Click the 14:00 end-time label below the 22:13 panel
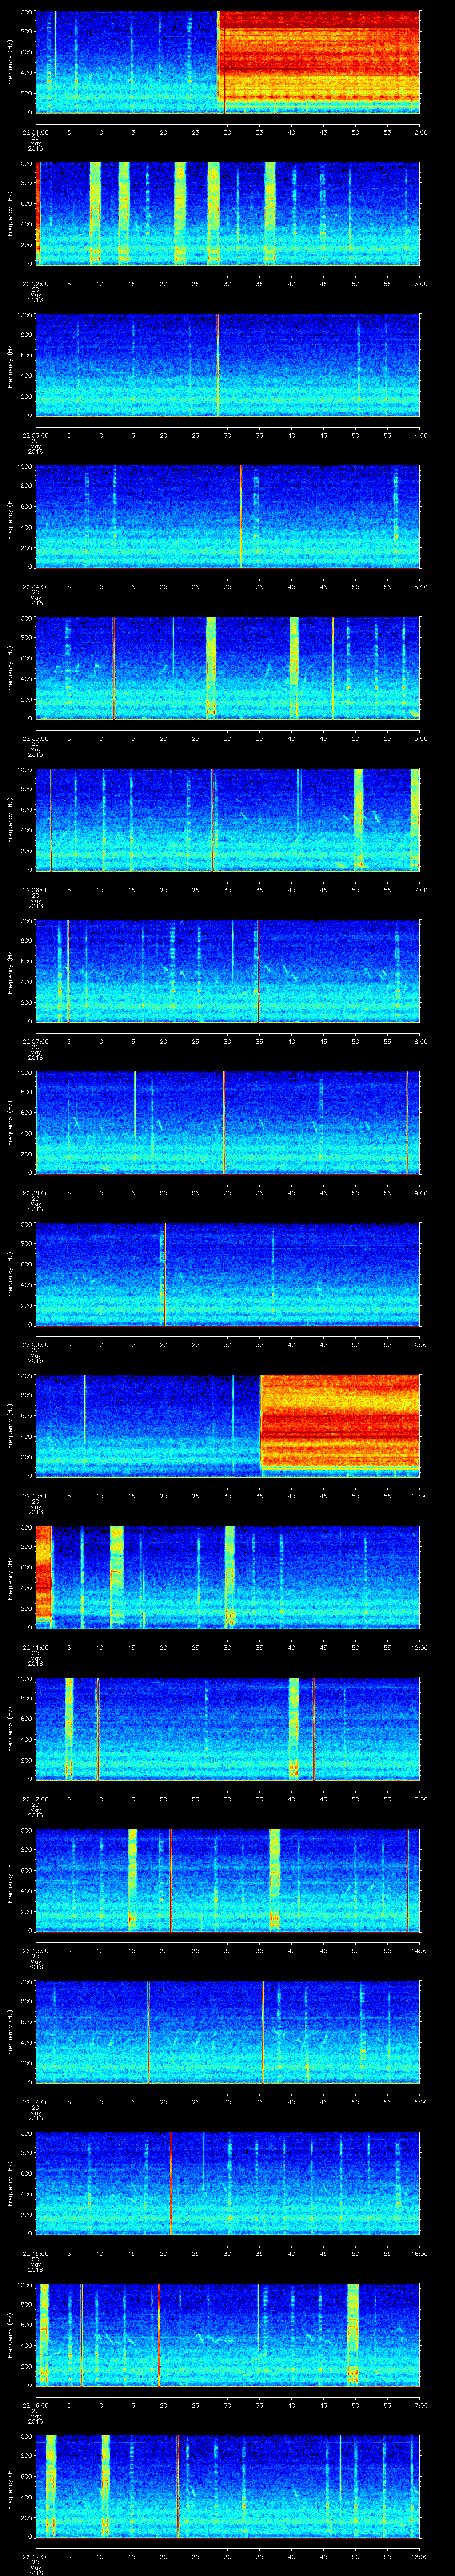Image resolution: width=455 pixels, height=2576 pixels. 419,1950
